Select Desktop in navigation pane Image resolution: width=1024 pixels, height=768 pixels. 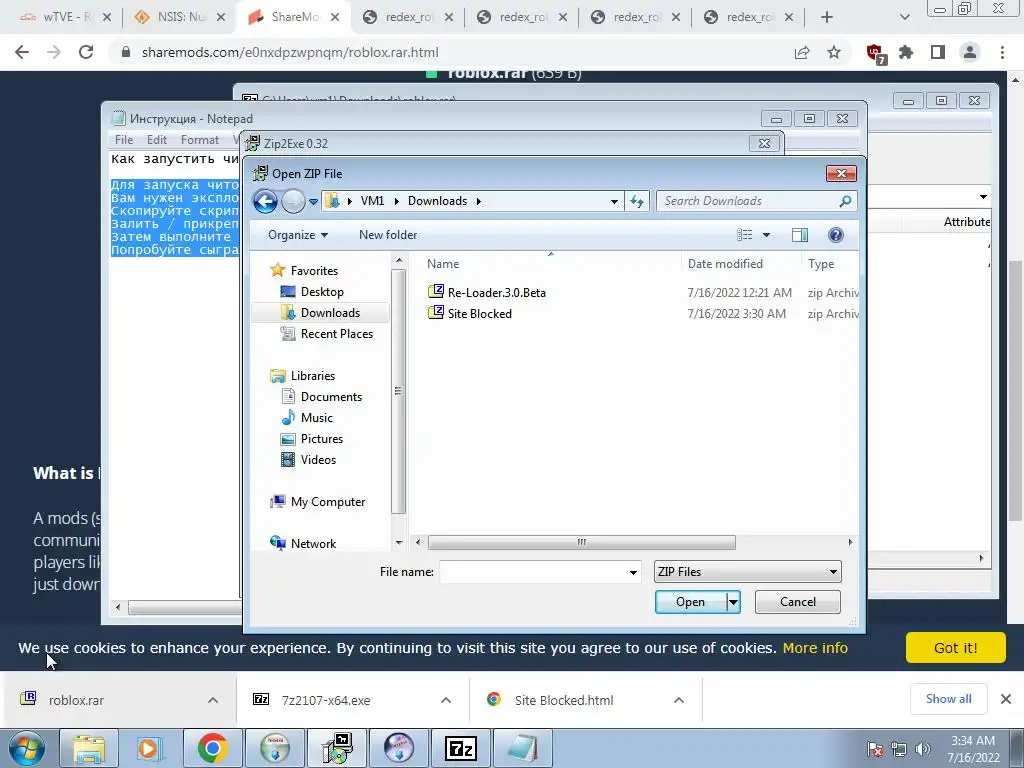[x=322, y=292]
